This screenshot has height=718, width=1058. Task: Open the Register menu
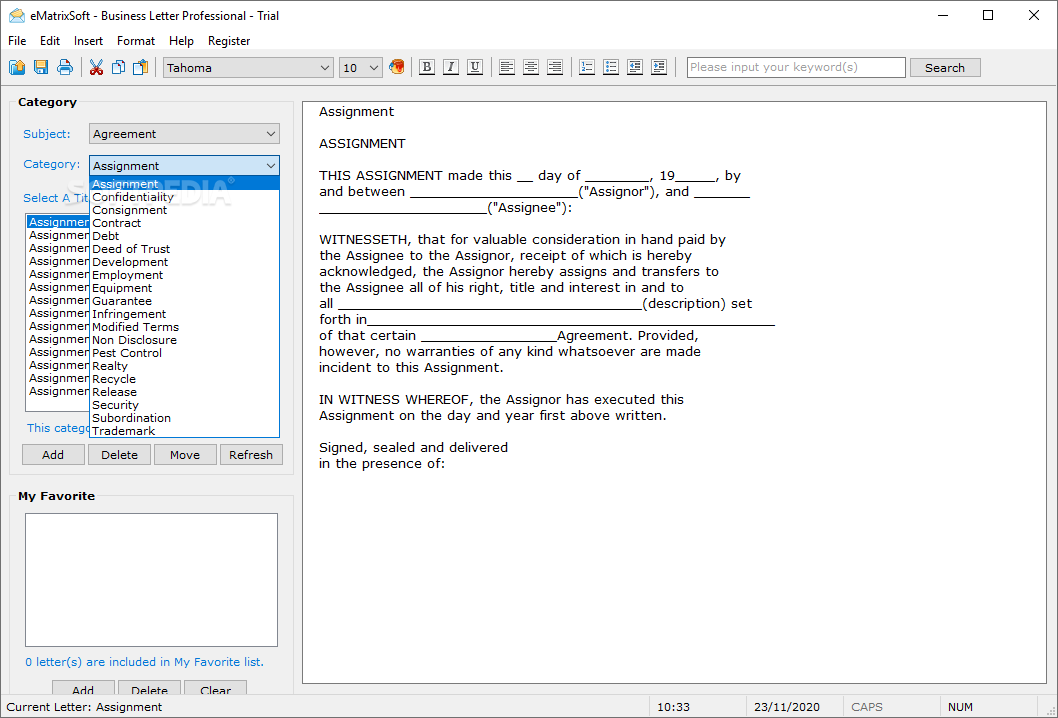229,41
